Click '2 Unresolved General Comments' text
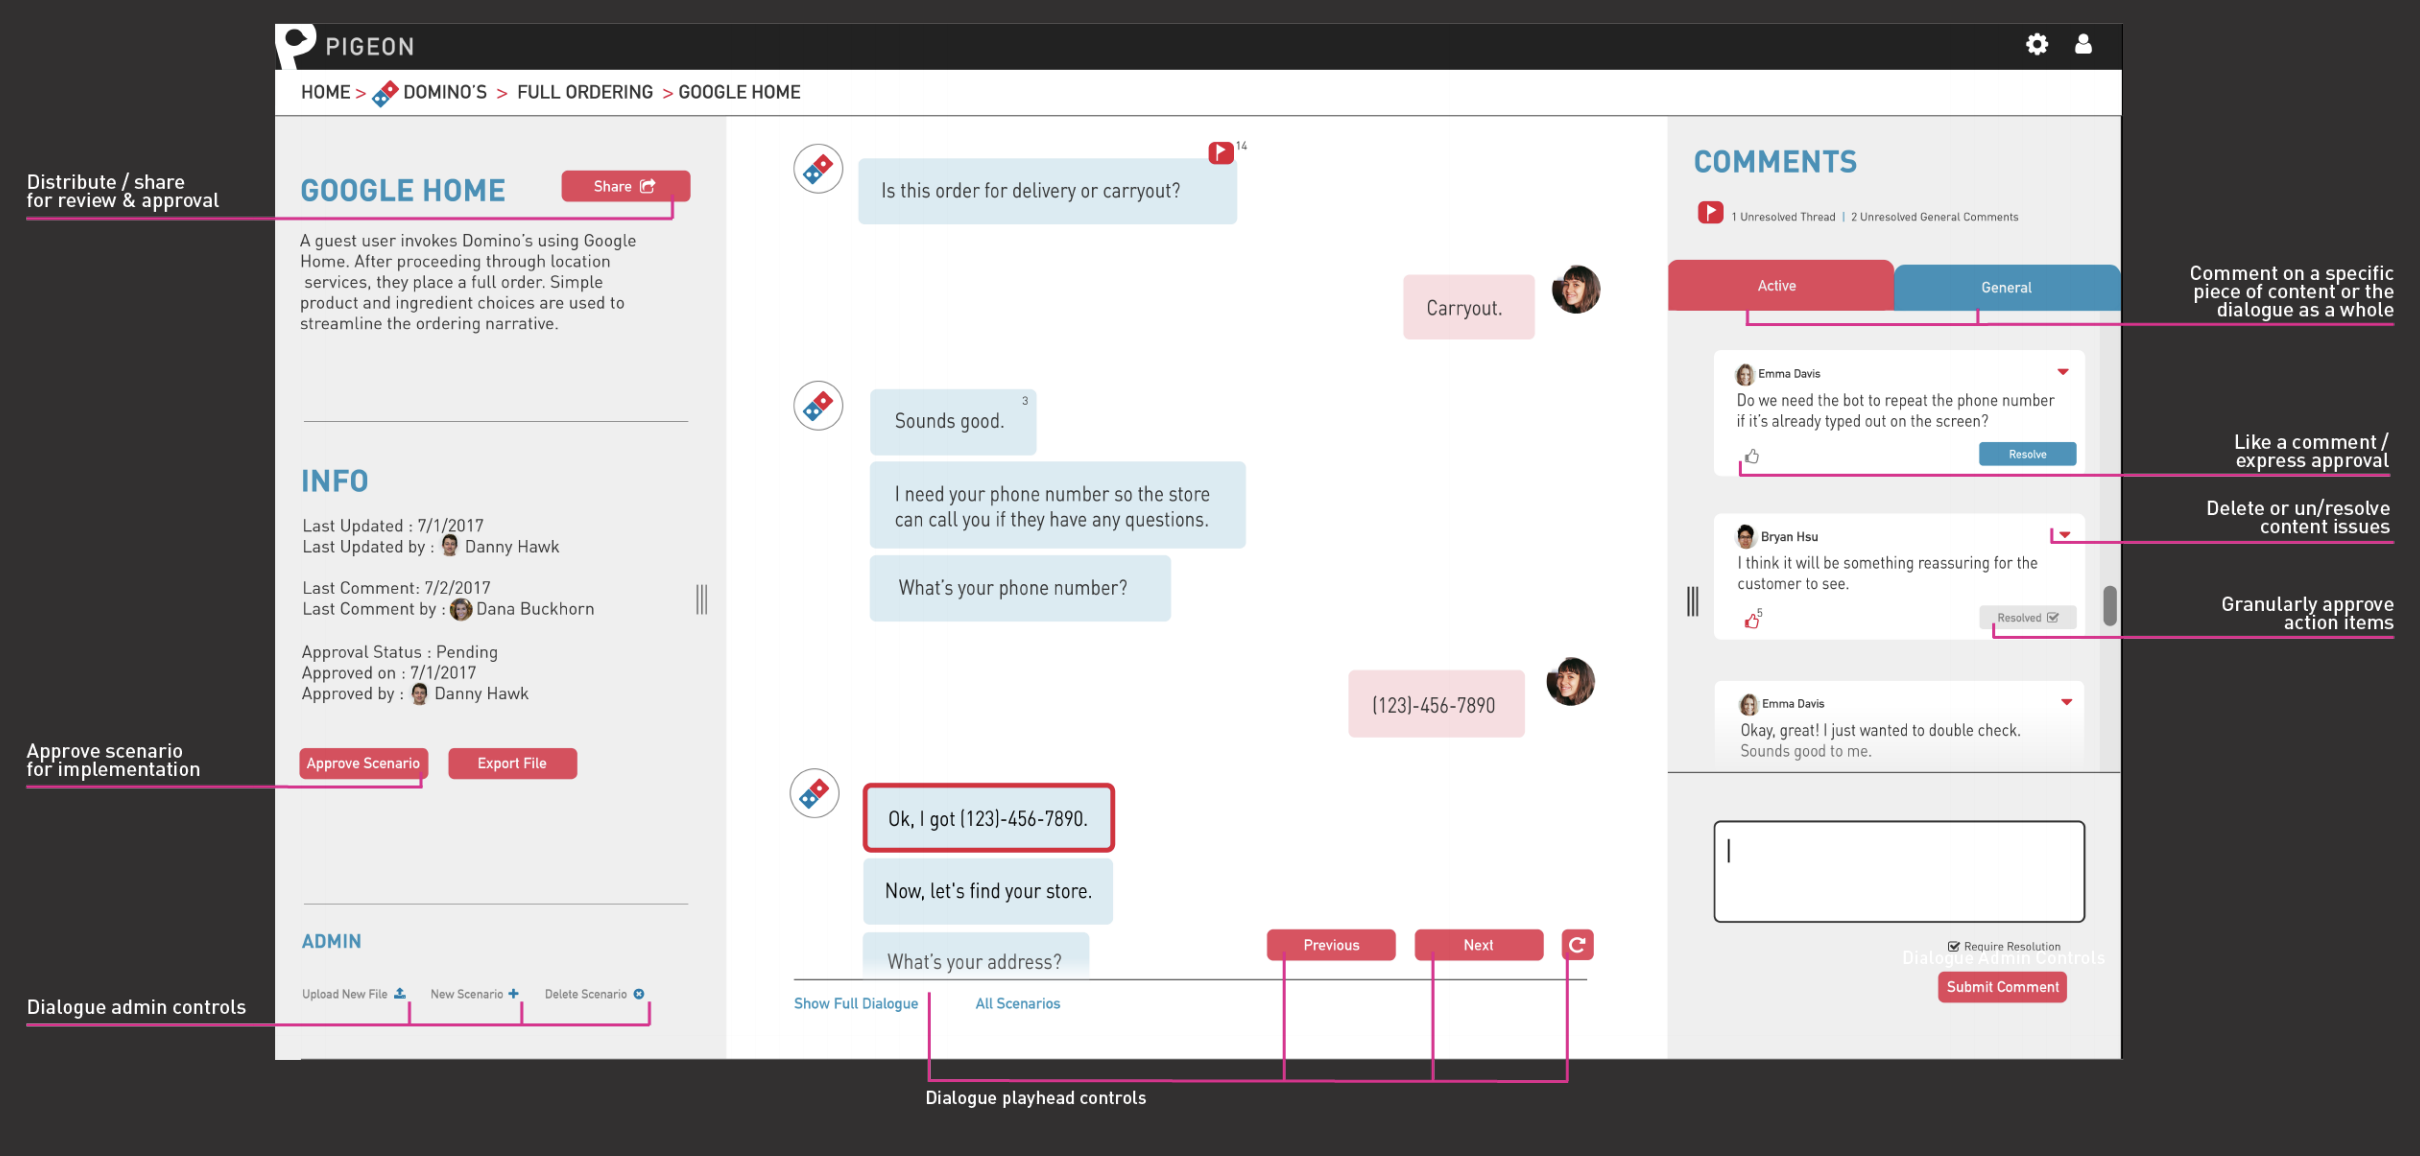This screenshot has width=2420, height=1156. click(1934, 217)
